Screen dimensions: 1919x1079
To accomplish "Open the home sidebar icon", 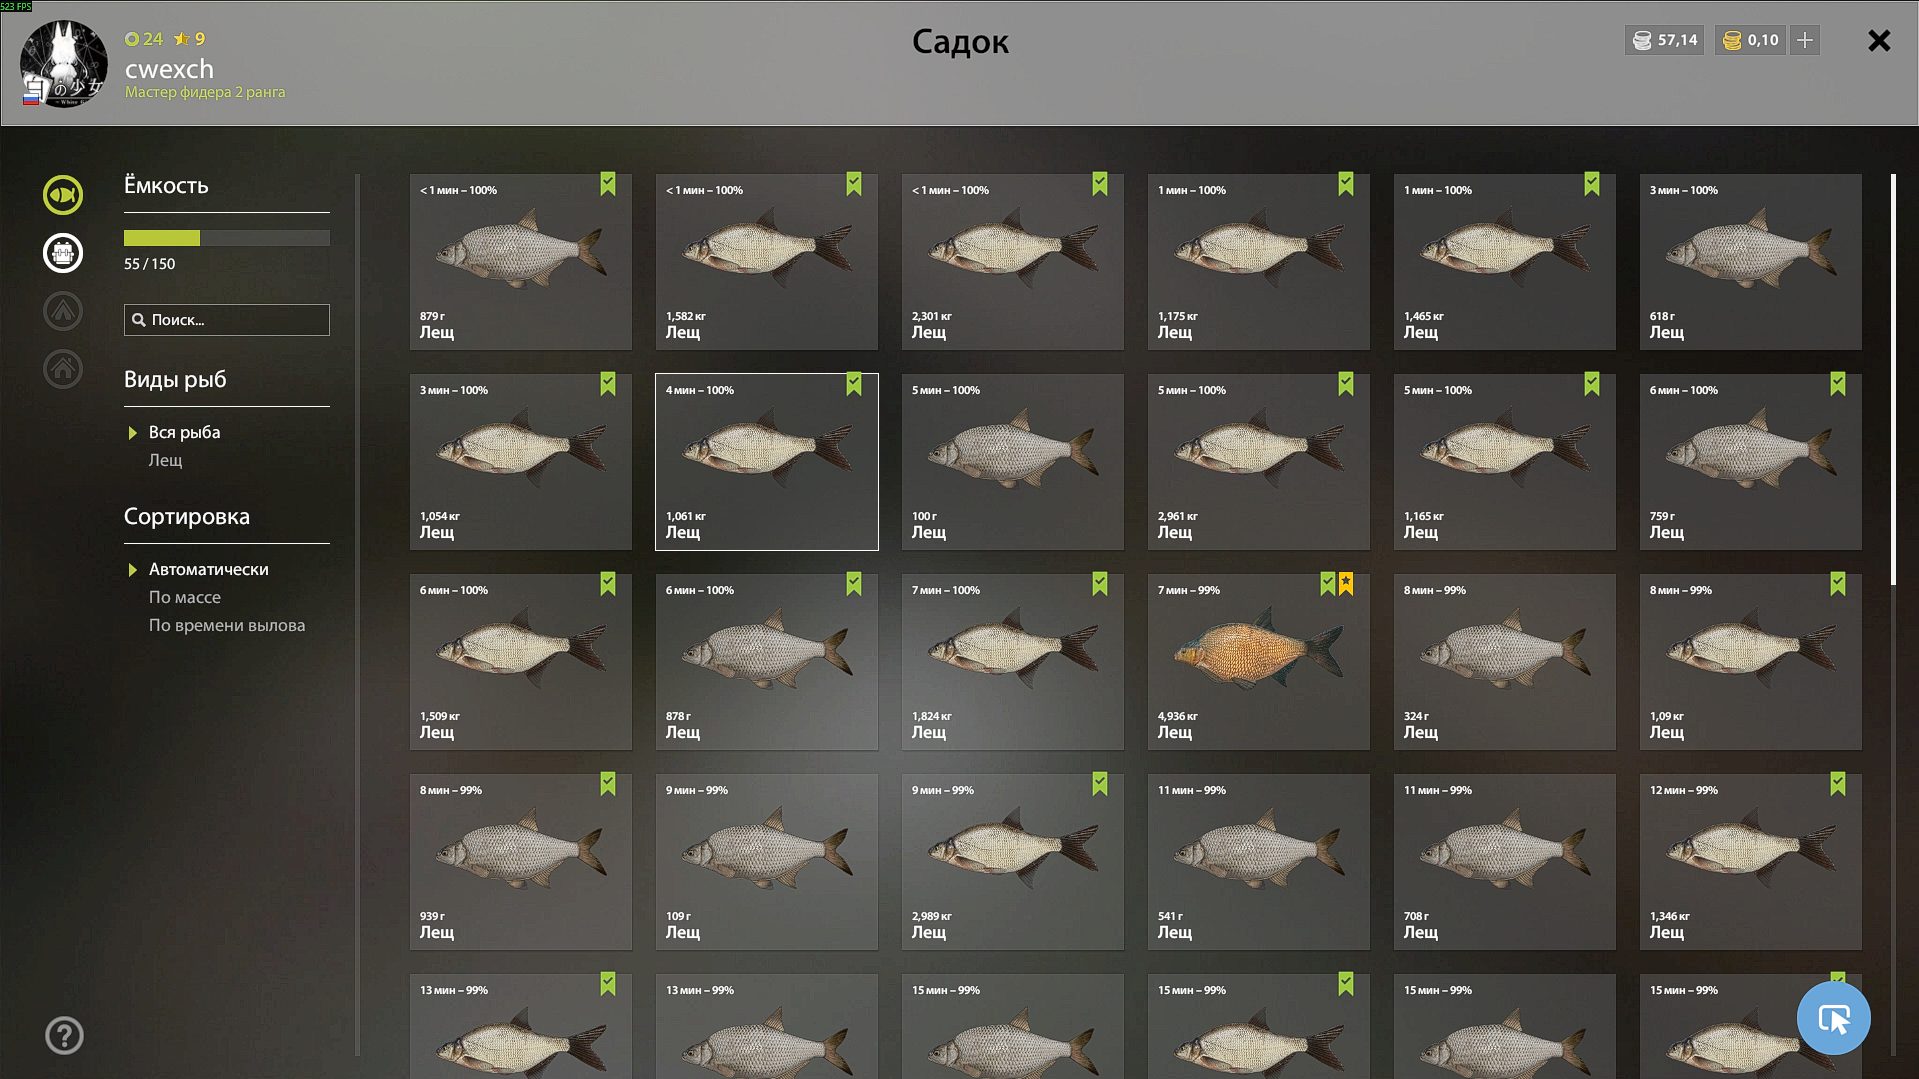I will coord(62,369).
